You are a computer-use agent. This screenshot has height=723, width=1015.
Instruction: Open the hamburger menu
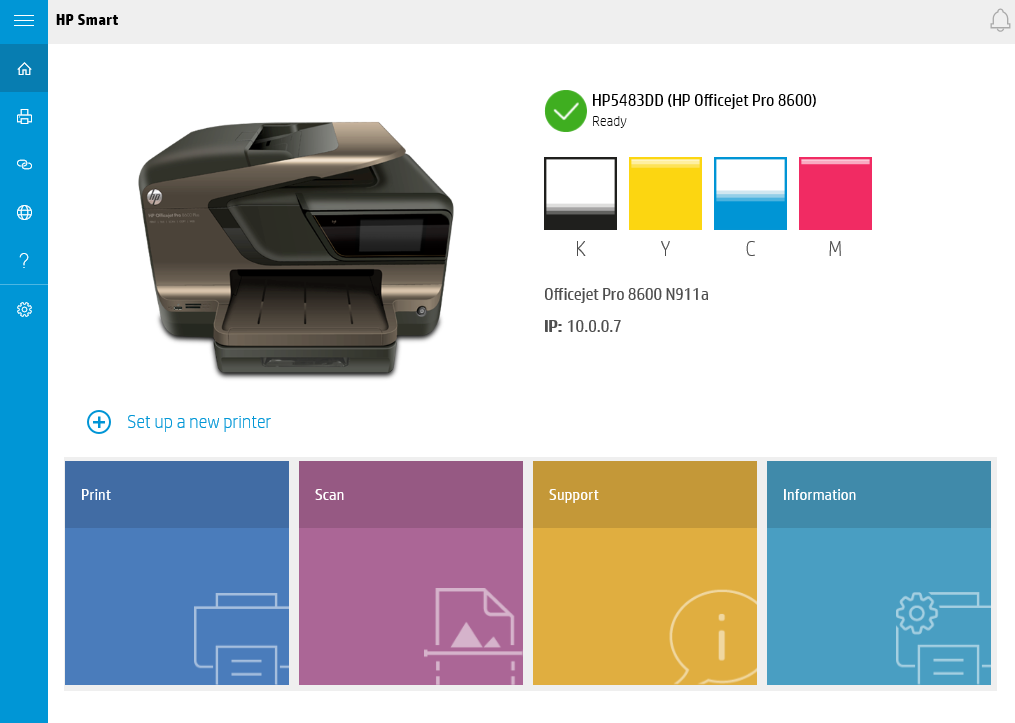click(24, 21)
